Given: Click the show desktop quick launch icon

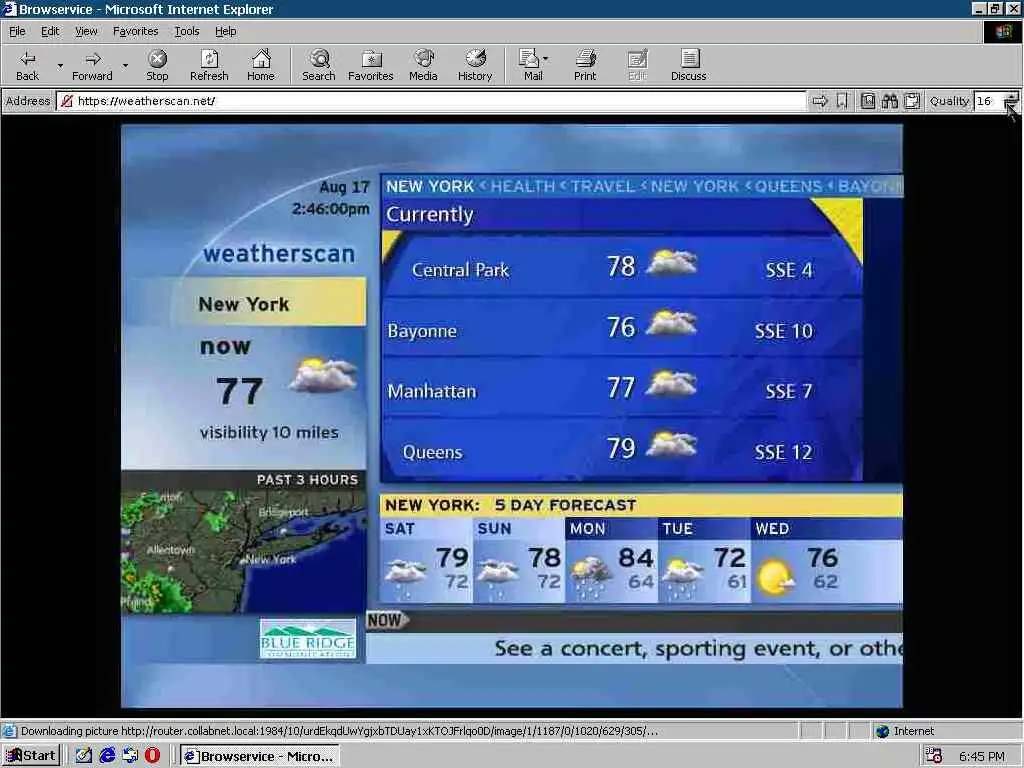Looking at the screenshot, I should pos(130,756).
